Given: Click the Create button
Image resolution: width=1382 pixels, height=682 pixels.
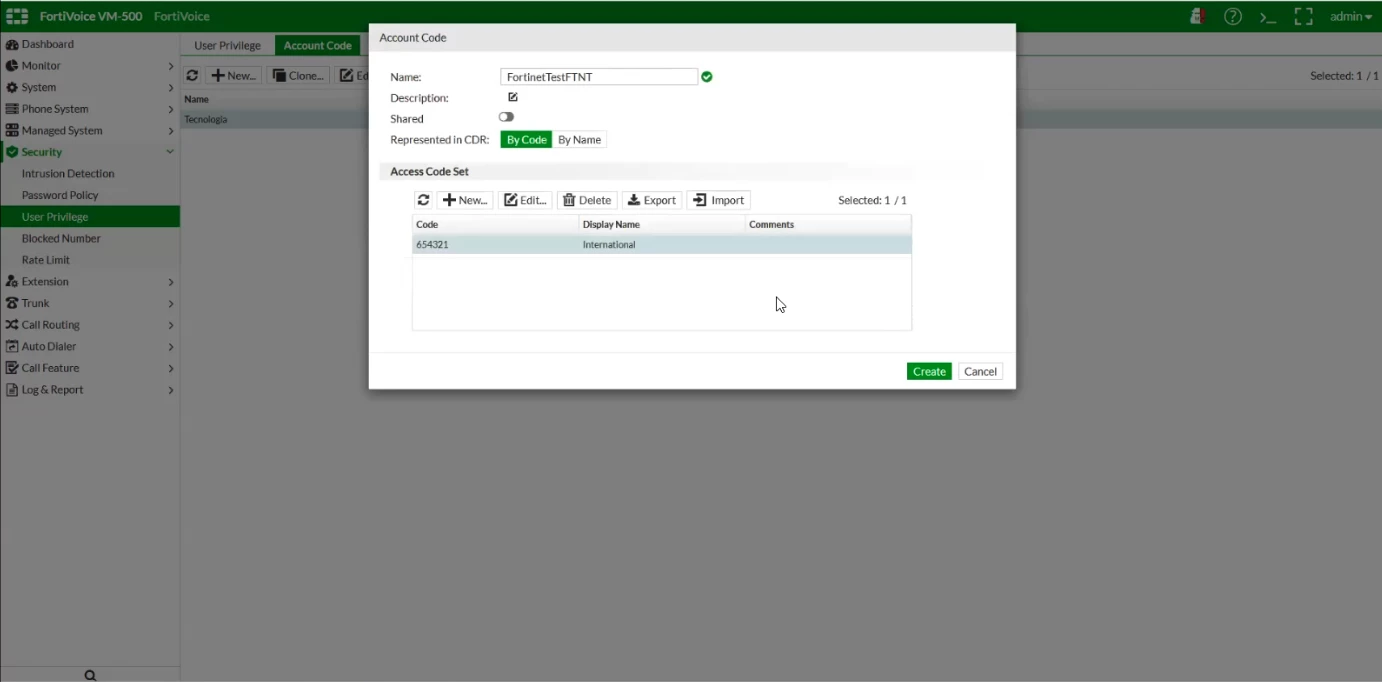Looking at the screenshot, I should click(x=929, y=371).
